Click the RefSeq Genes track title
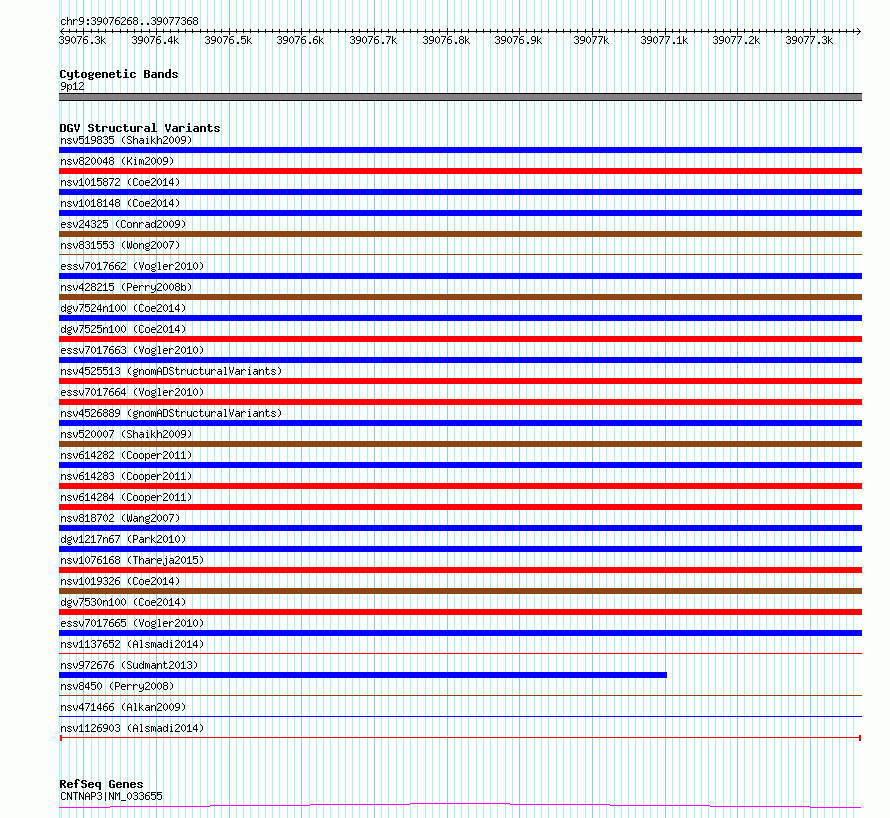 tap(101, 784)
